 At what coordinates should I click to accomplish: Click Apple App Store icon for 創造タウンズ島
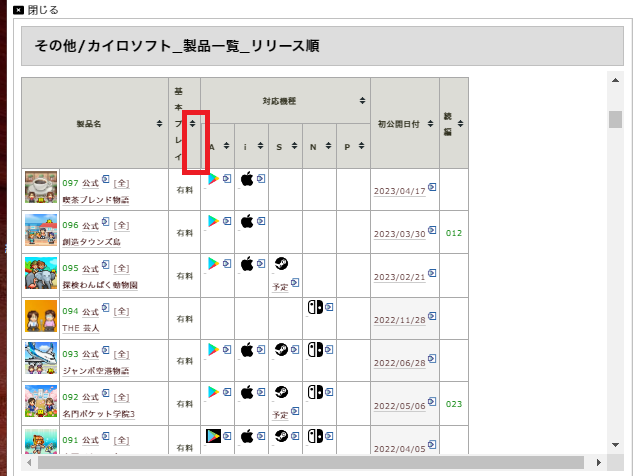(247, 221)
